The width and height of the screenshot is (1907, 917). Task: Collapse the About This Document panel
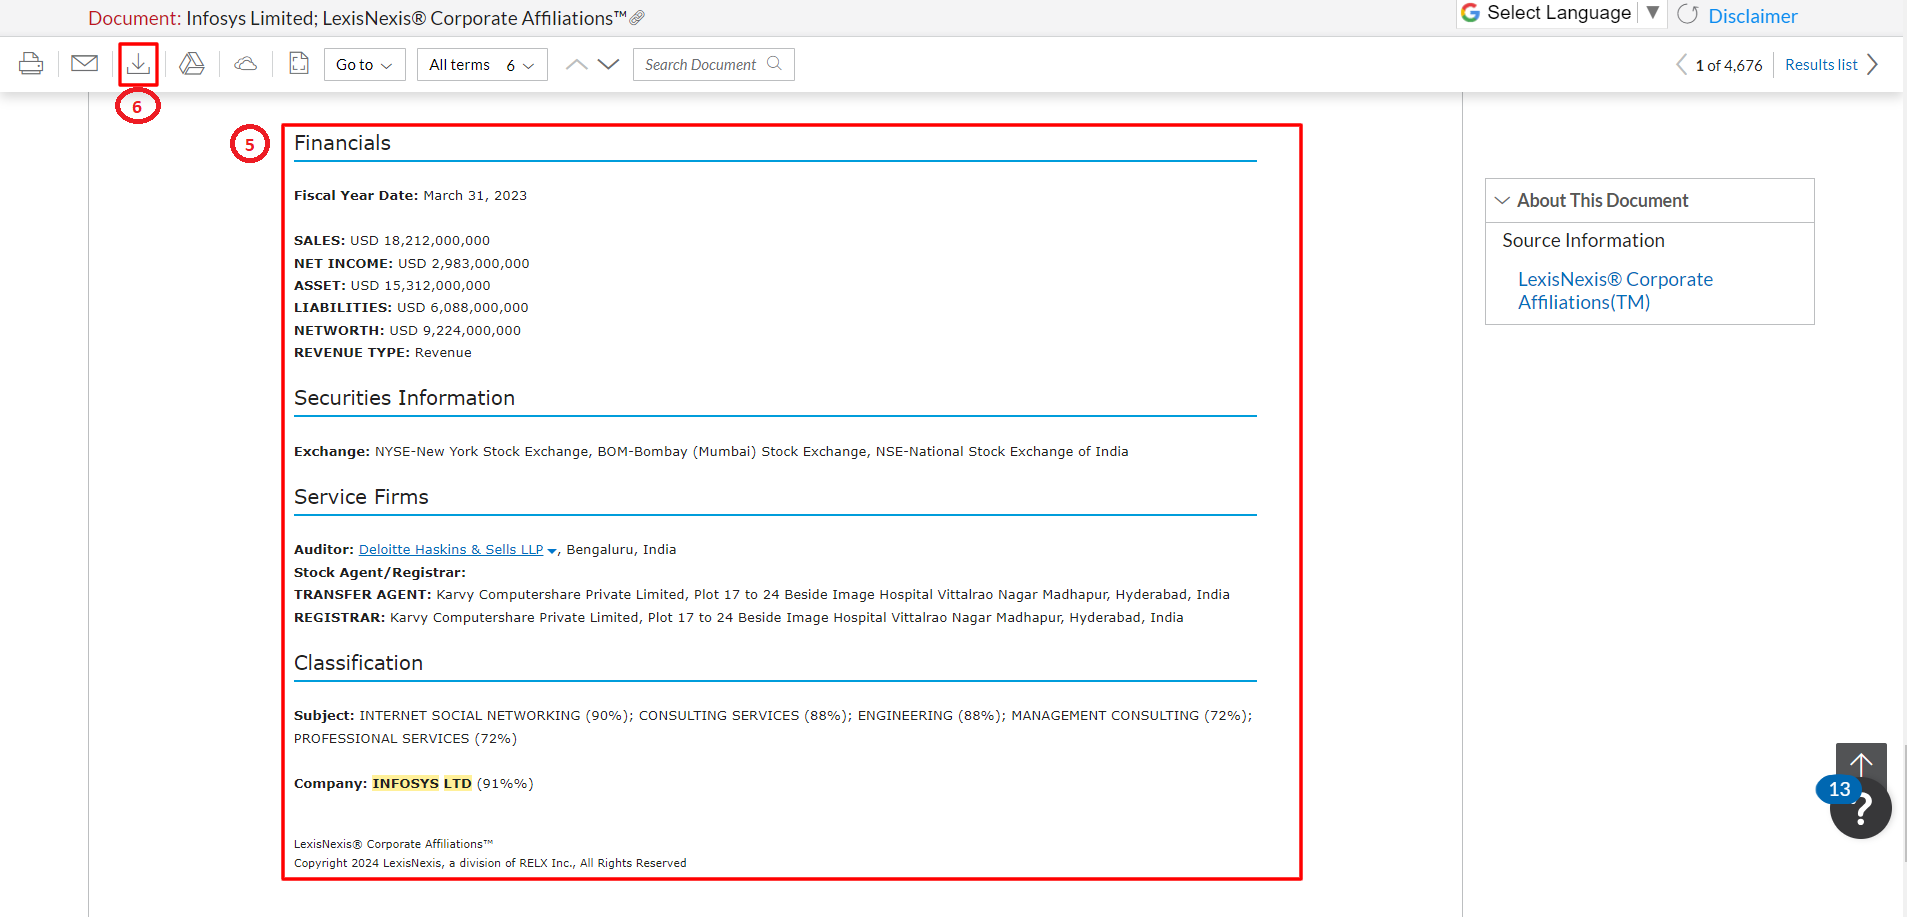point(1502,200)
